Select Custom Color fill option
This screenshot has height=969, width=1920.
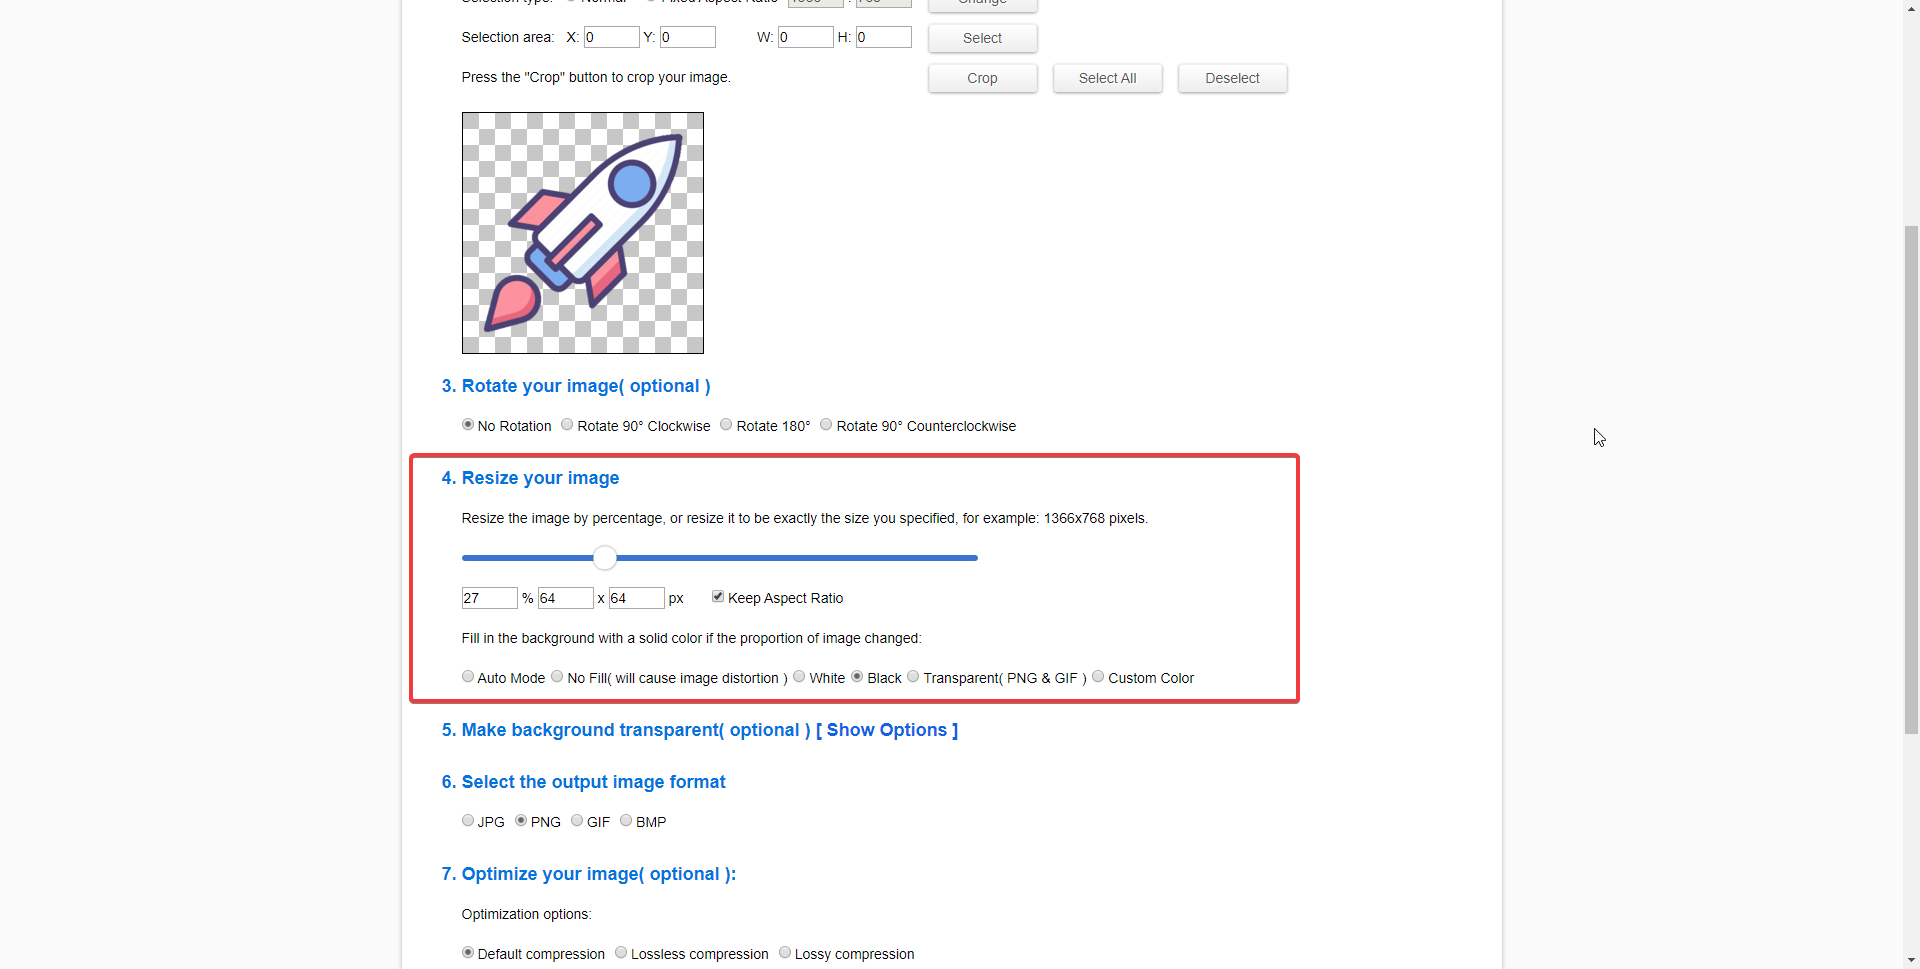pos(1098,677)
